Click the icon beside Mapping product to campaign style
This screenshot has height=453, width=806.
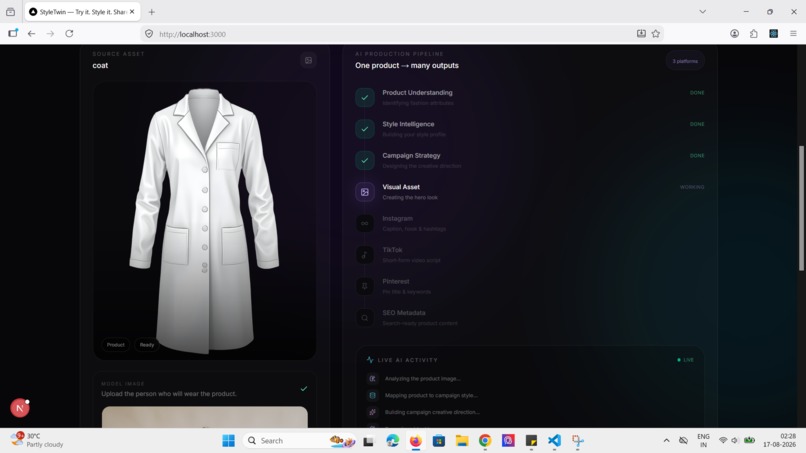click(x=372, y=395)
